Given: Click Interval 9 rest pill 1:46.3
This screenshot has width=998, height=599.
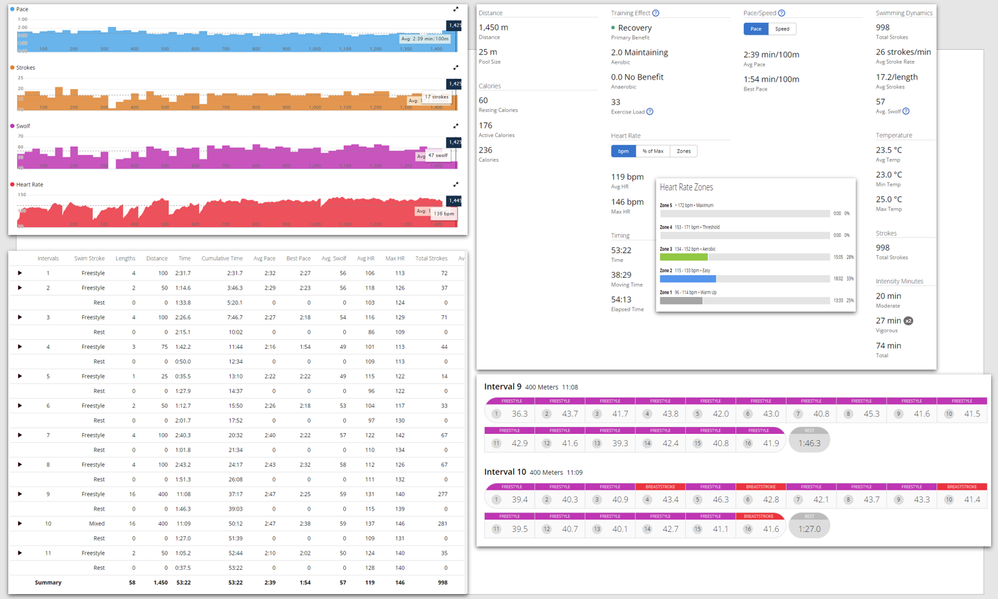Looking at the screenshot, I should (809, 440).
